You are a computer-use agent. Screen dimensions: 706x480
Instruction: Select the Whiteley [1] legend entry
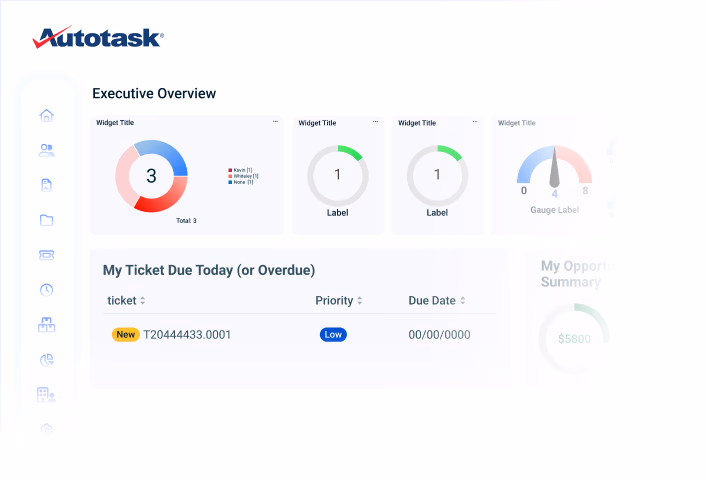[244, 176]
